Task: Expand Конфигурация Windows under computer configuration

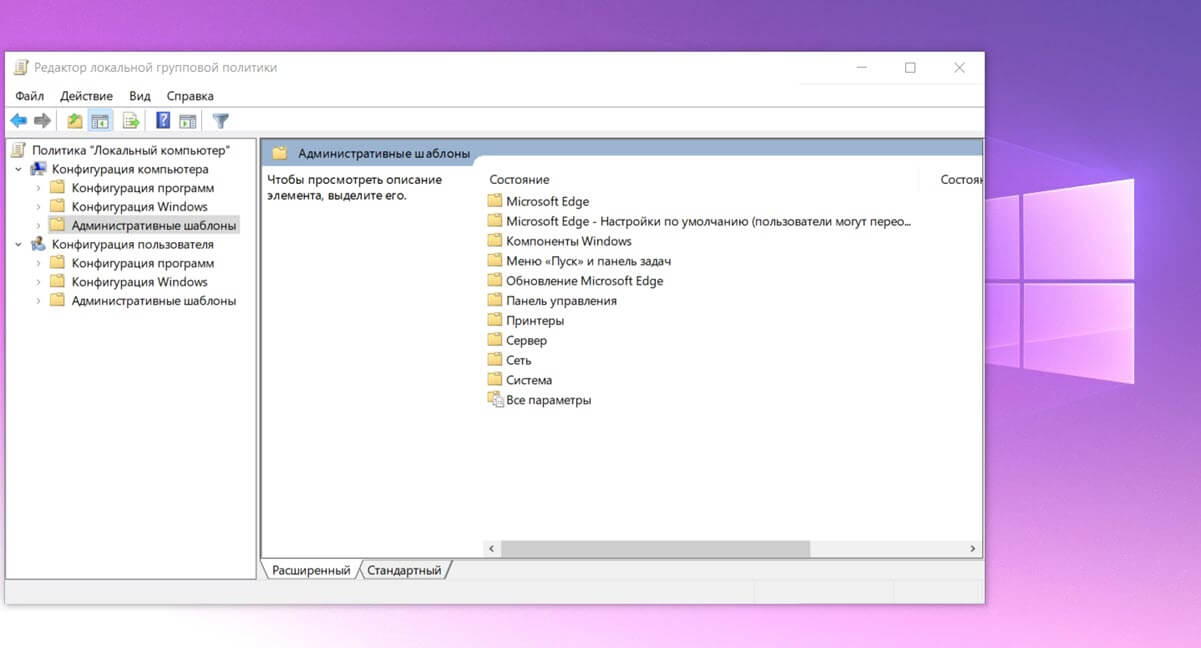Action: pyautogui.click(x=38, y=207)
